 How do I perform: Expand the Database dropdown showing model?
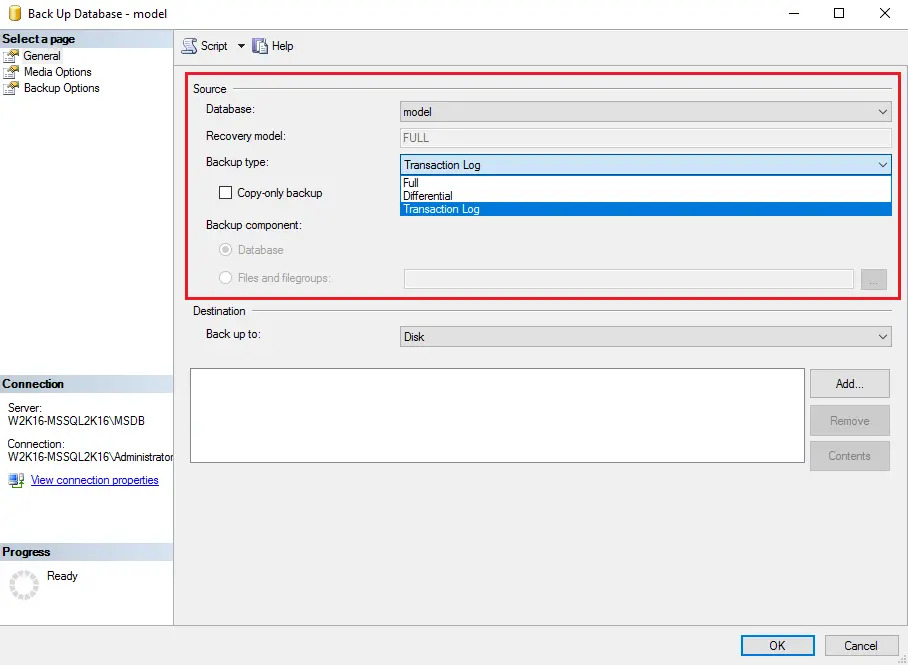click(x=645, y=113)
